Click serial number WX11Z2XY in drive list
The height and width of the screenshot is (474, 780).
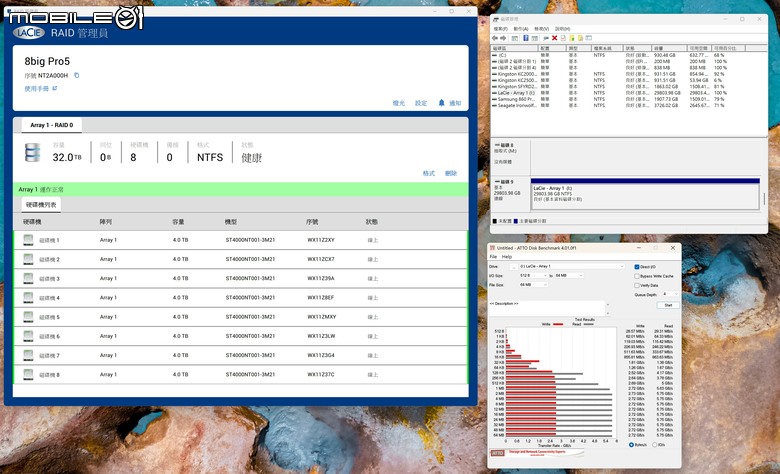[321, 240]
